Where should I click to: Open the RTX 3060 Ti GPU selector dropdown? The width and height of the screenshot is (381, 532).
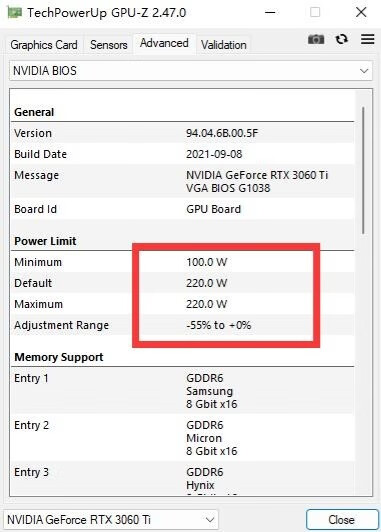[x=111, y=519]
